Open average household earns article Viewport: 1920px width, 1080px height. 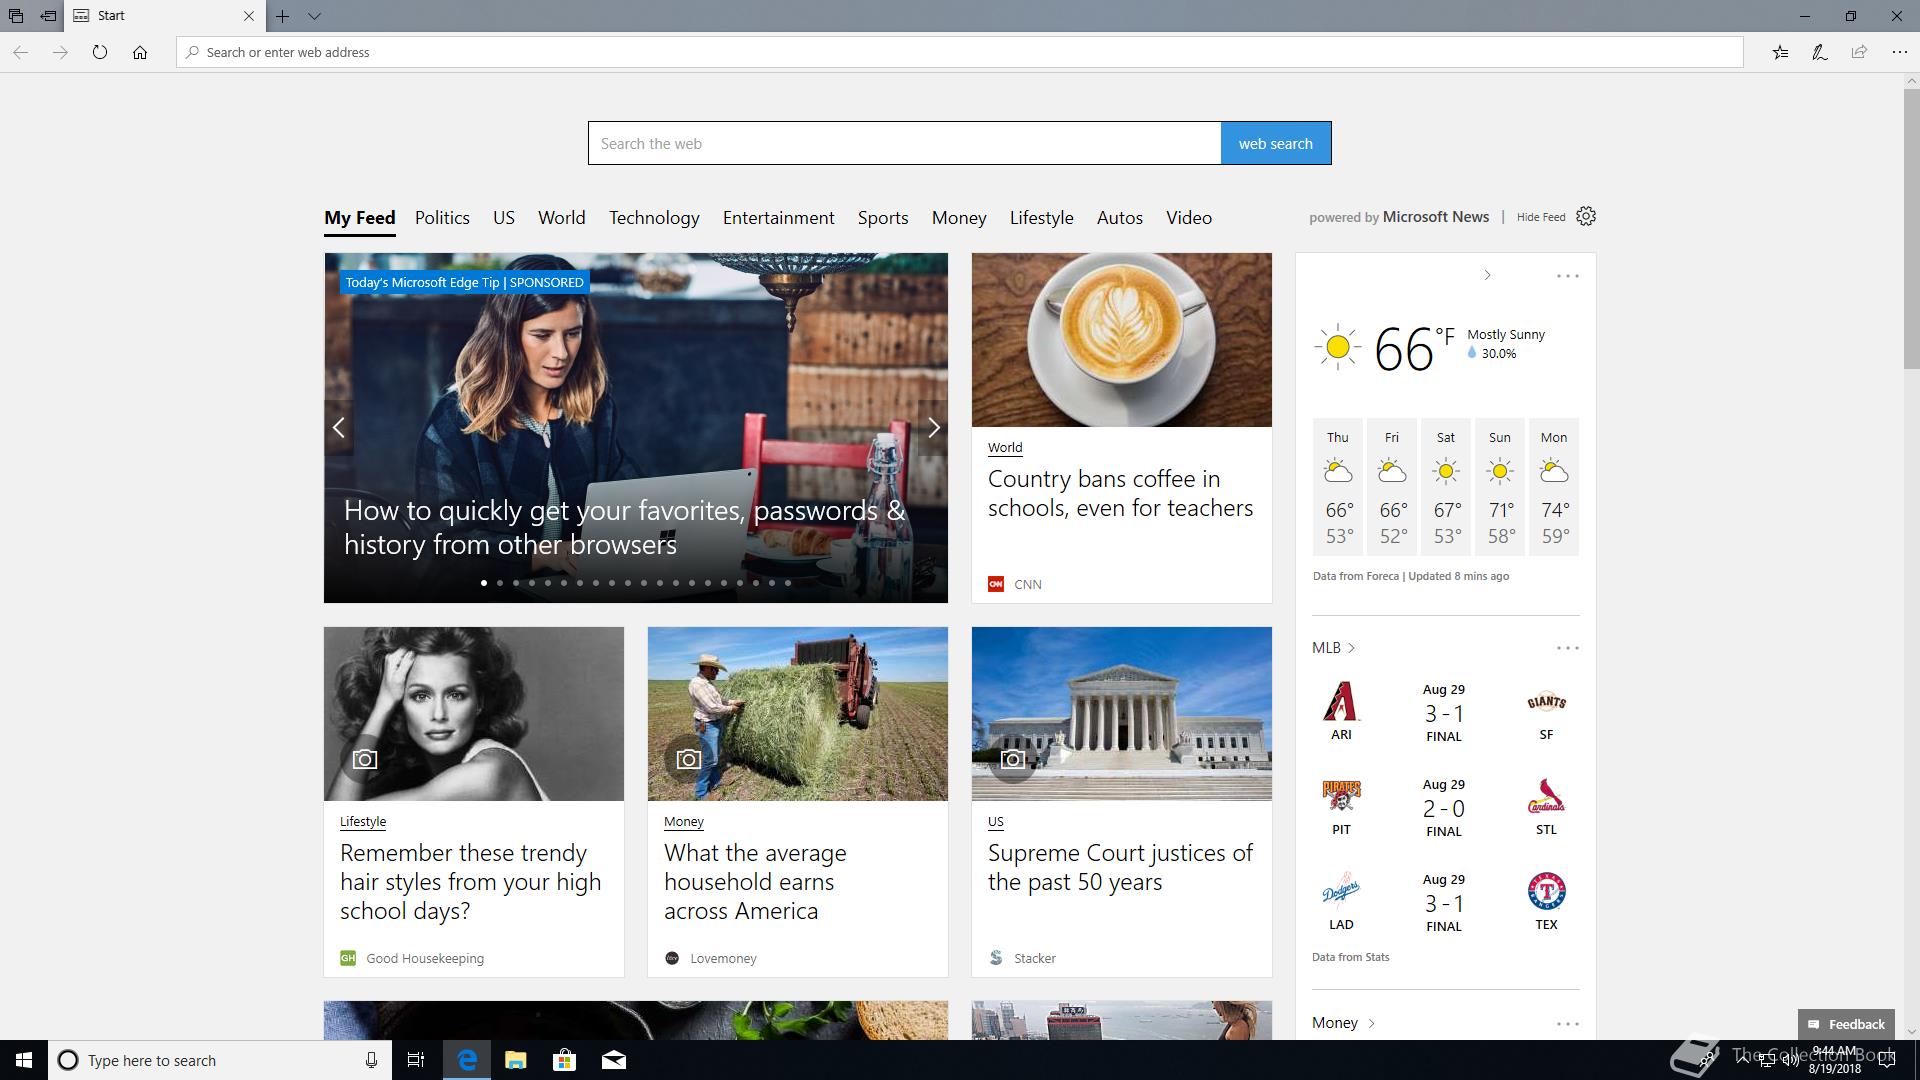[x=755, y=882]
